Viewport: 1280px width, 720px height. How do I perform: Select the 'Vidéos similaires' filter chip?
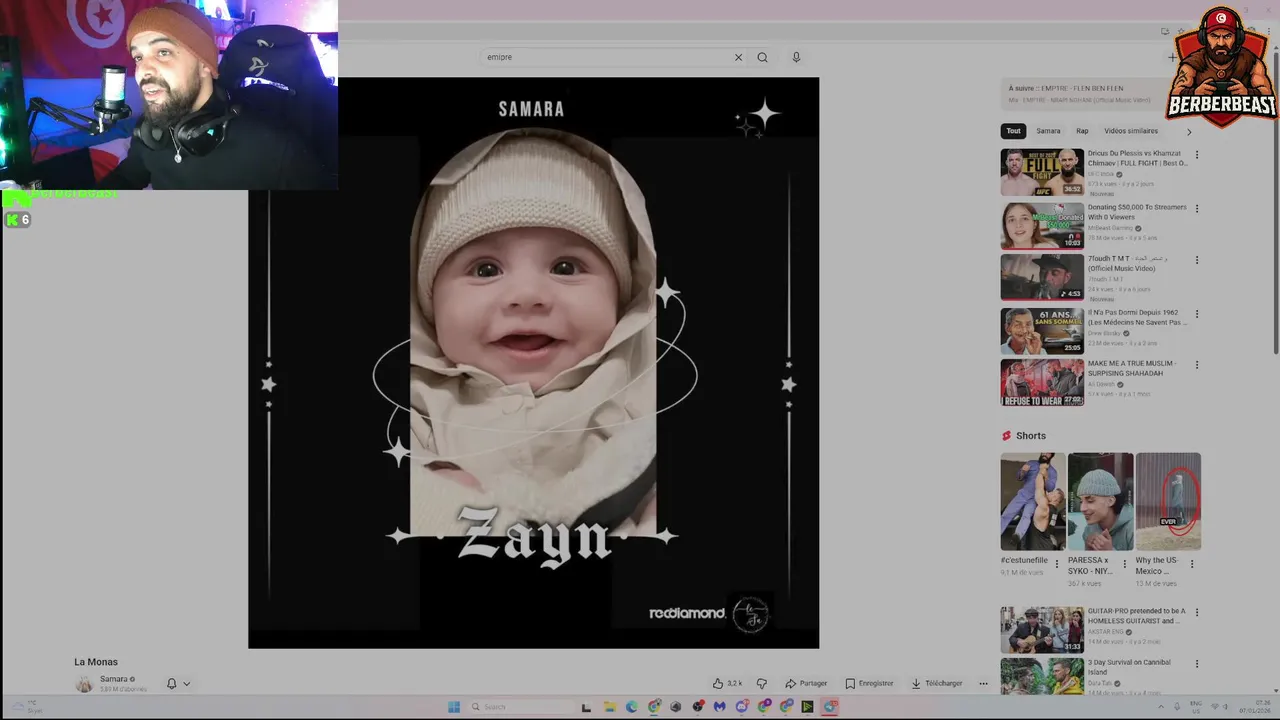point(1131,131)
